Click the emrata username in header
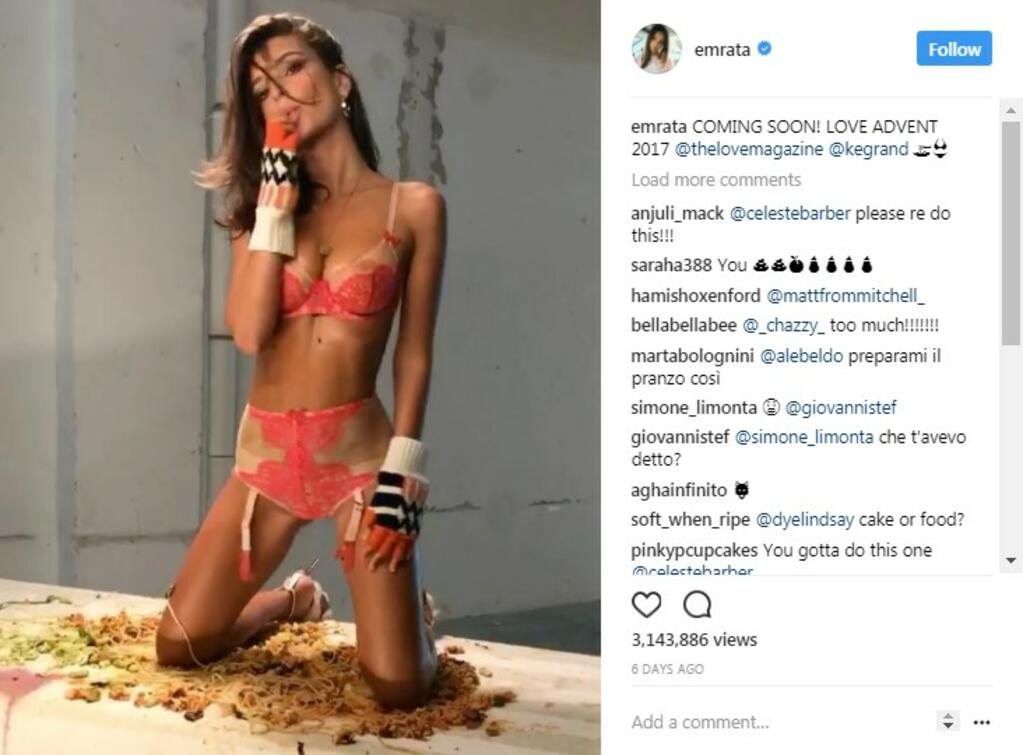The image size is (1023, 755). click(722, 50)
